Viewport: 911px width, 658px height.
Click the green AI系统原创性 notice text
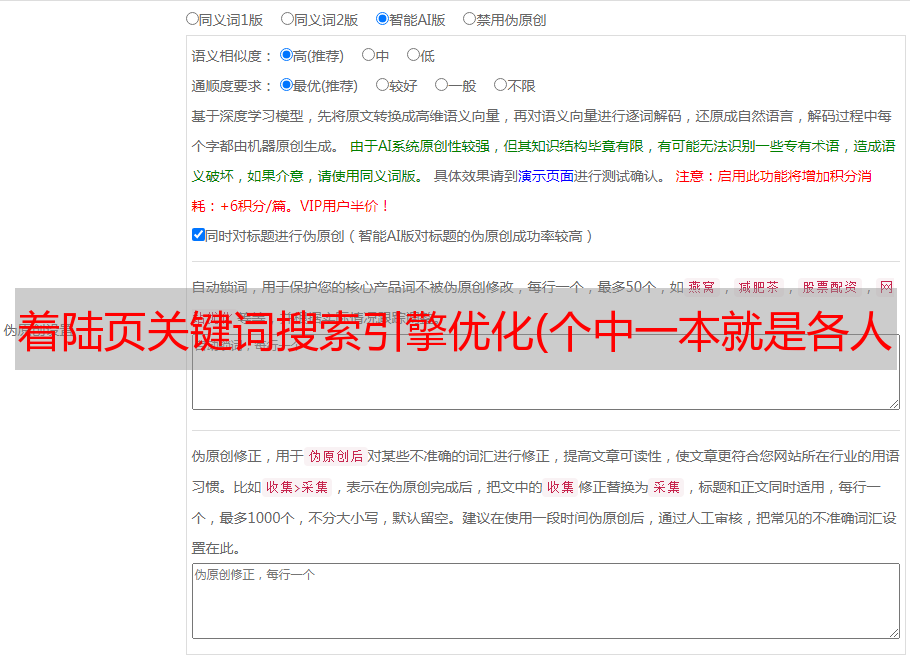coord(543,161)
